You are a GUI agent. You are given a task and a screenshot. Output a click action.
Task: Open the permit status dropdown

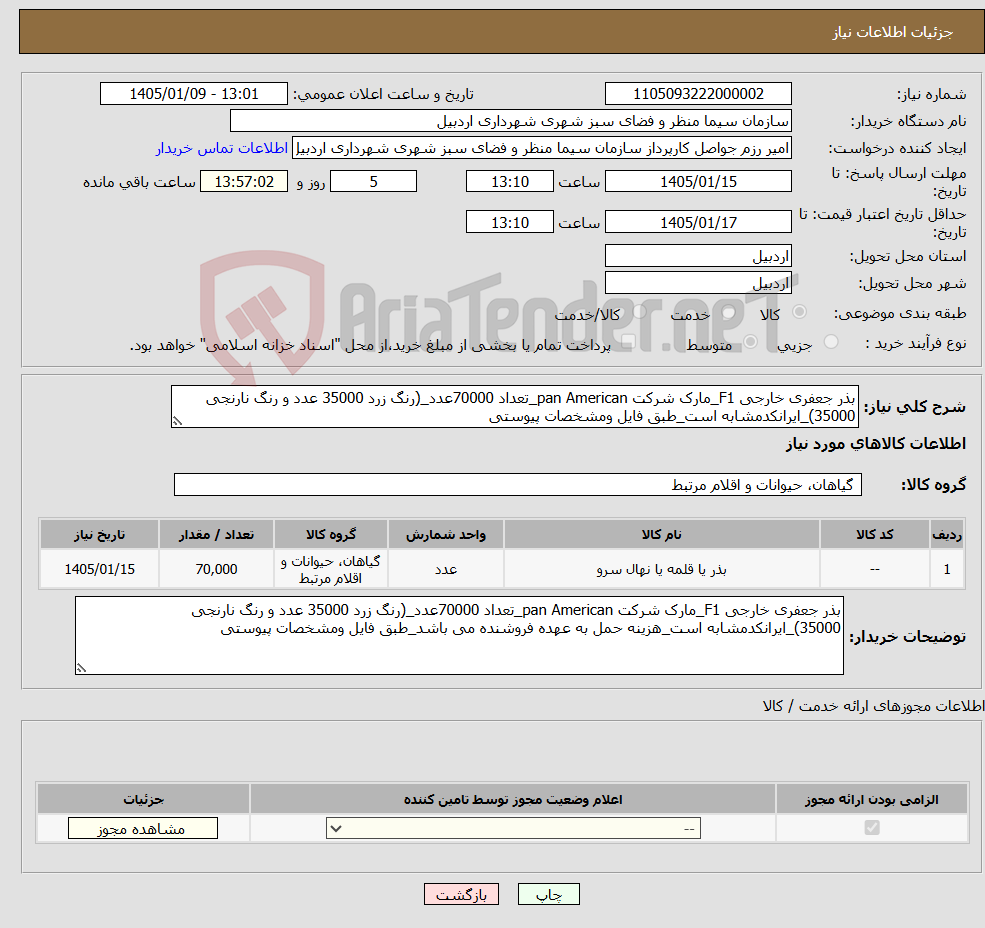[x=513, y=828]
